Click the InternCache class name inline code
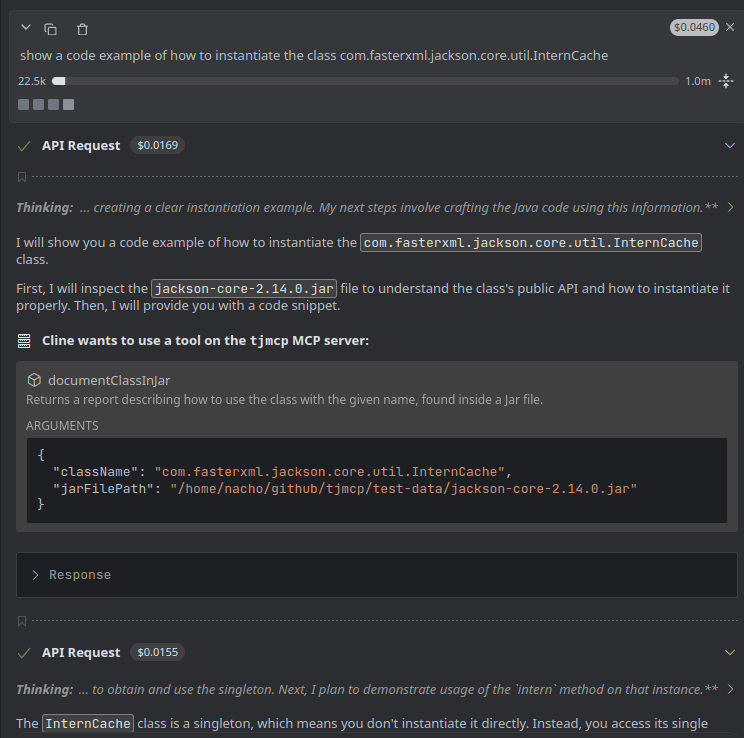Viewport: 744px width, 738px height. [x=531, y=243]
